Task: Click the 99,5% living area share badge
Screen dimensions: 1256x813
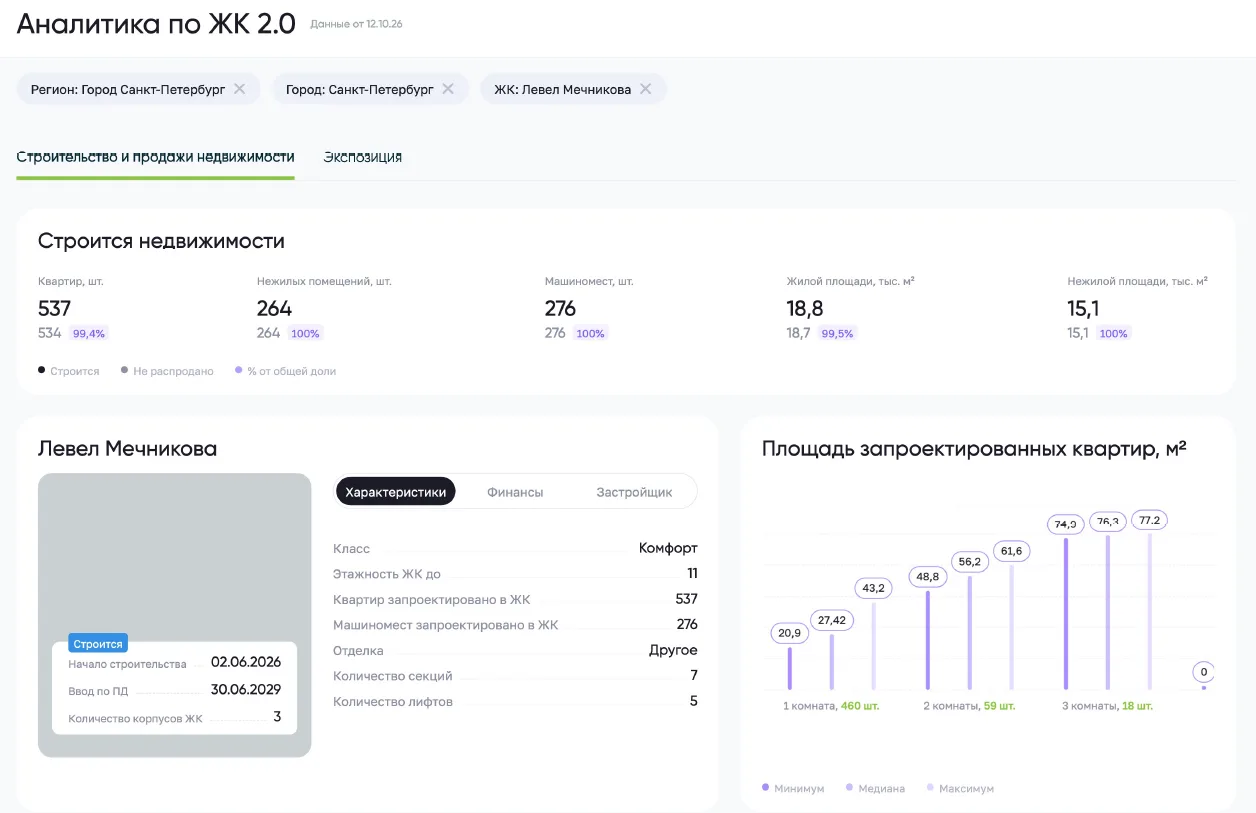Action: click(837, 334)
